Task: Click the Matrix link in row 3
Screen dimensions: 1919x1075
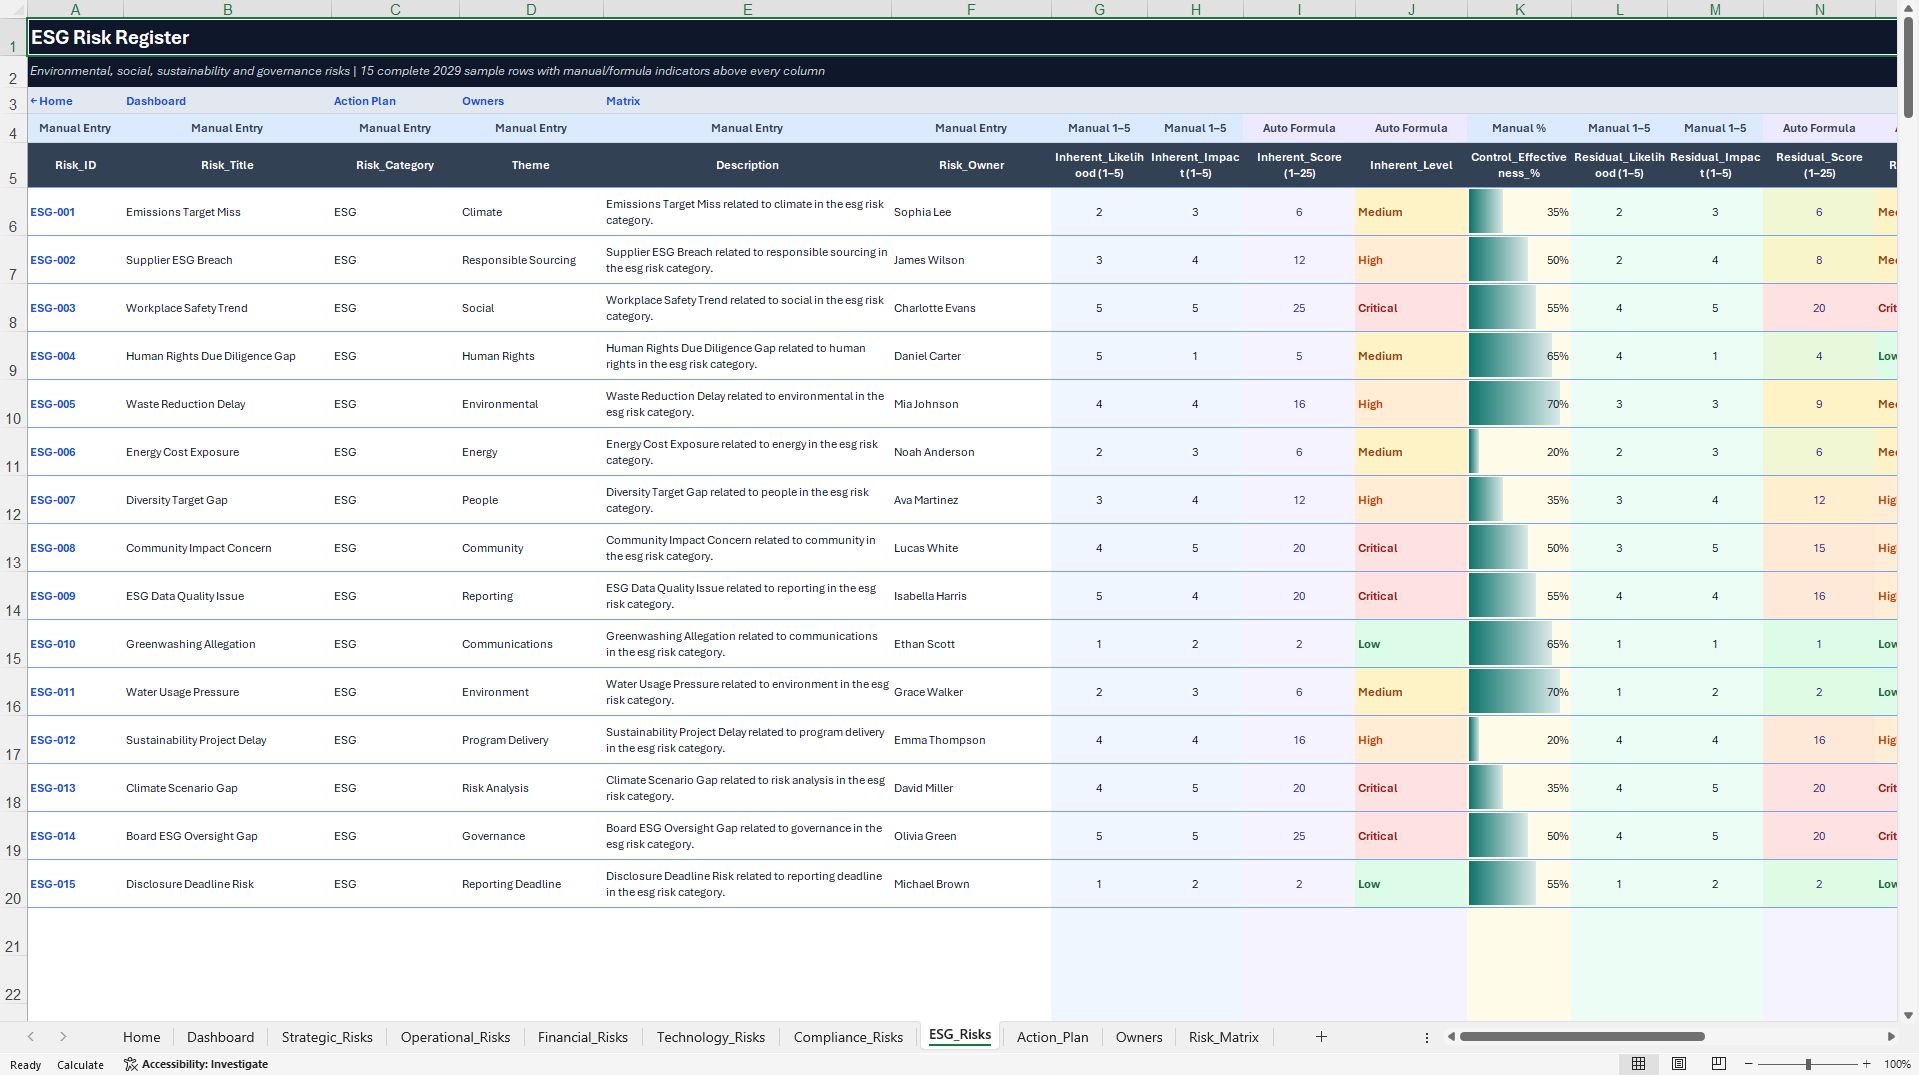Action: 623,101
